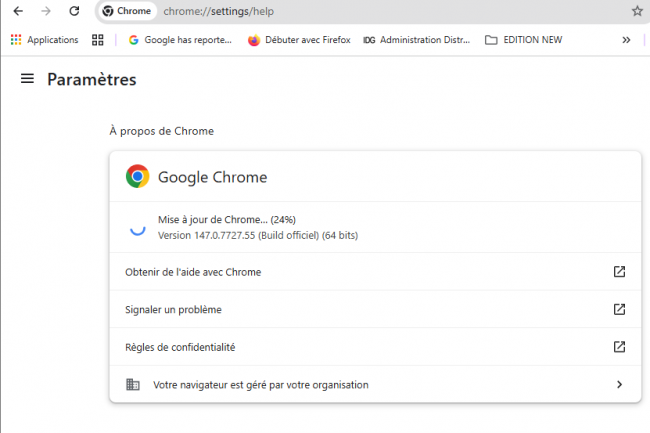Click the external link icon for Signaler un problème
The width and height of the screenshot is (650, 433).
coord(619,309)
